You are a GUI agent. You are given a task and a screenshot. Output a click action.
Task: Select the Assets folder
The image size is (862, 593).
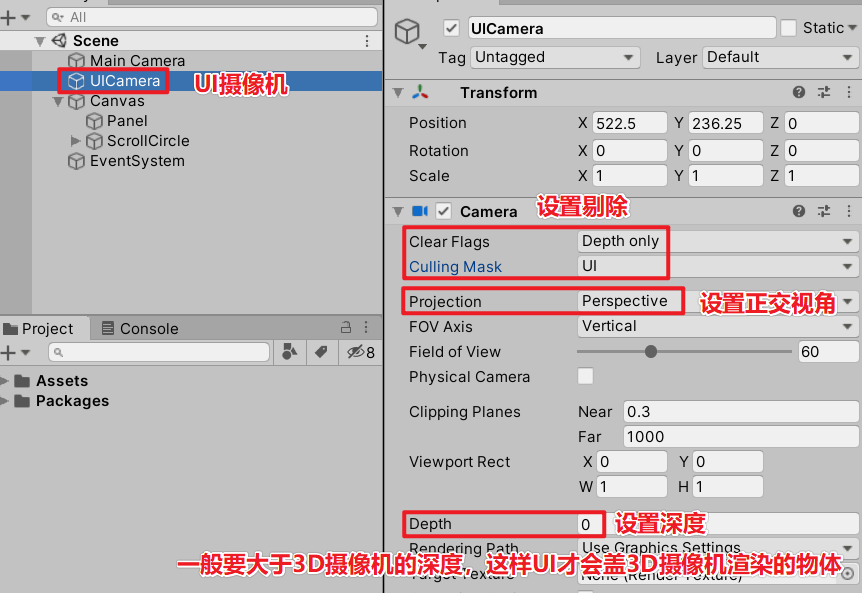click(x=62, y=381)
